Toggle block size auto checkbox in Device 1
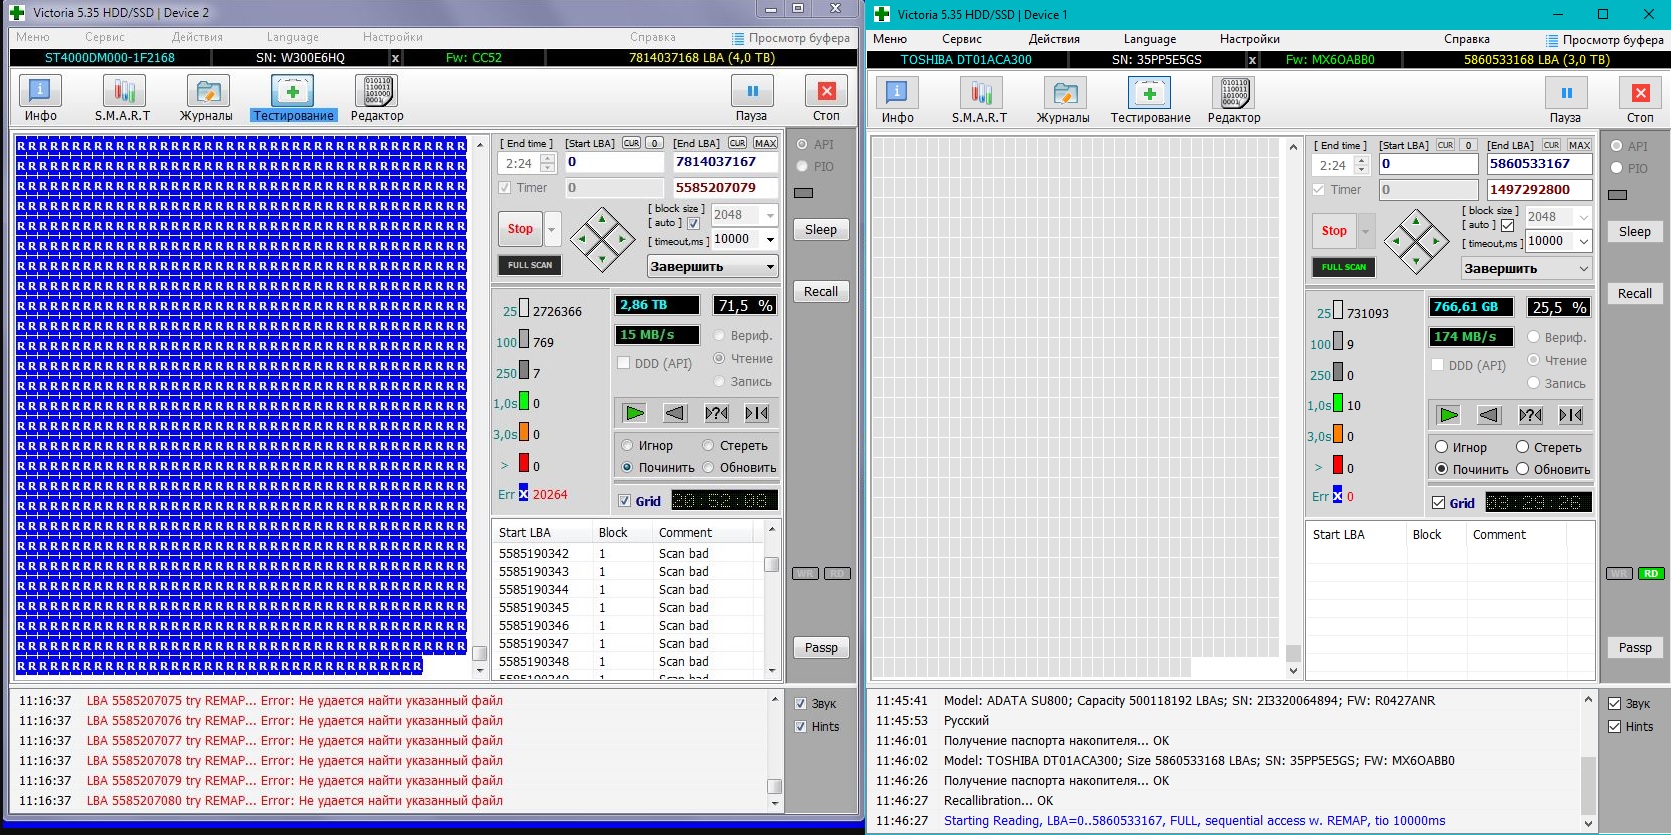 (x=1507, y=225)
